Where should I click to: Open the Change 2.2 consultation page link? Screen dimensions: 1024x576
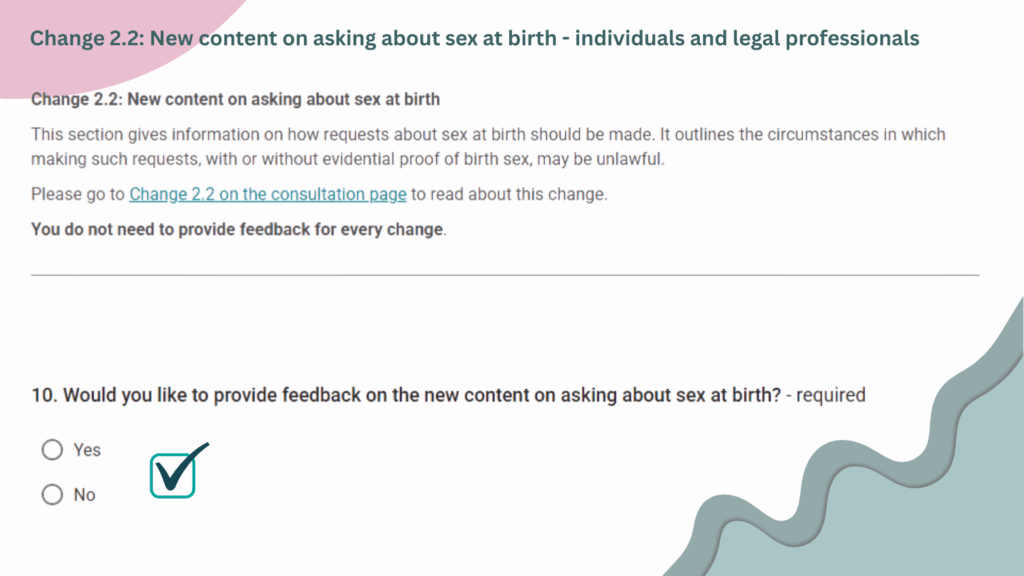pos(268,194)
